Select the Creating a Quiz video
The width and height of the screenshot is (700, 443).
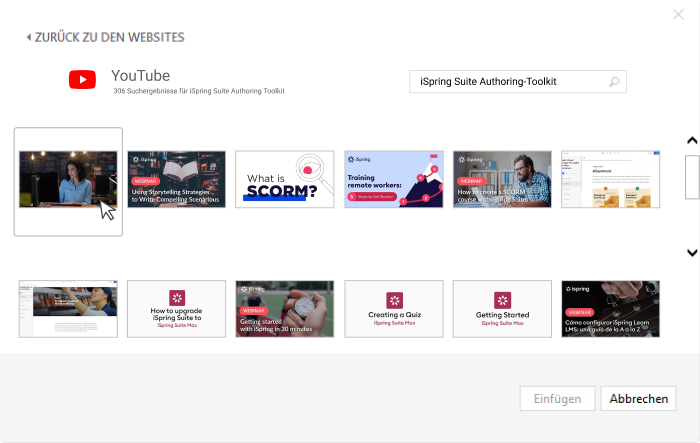(394, 309)
